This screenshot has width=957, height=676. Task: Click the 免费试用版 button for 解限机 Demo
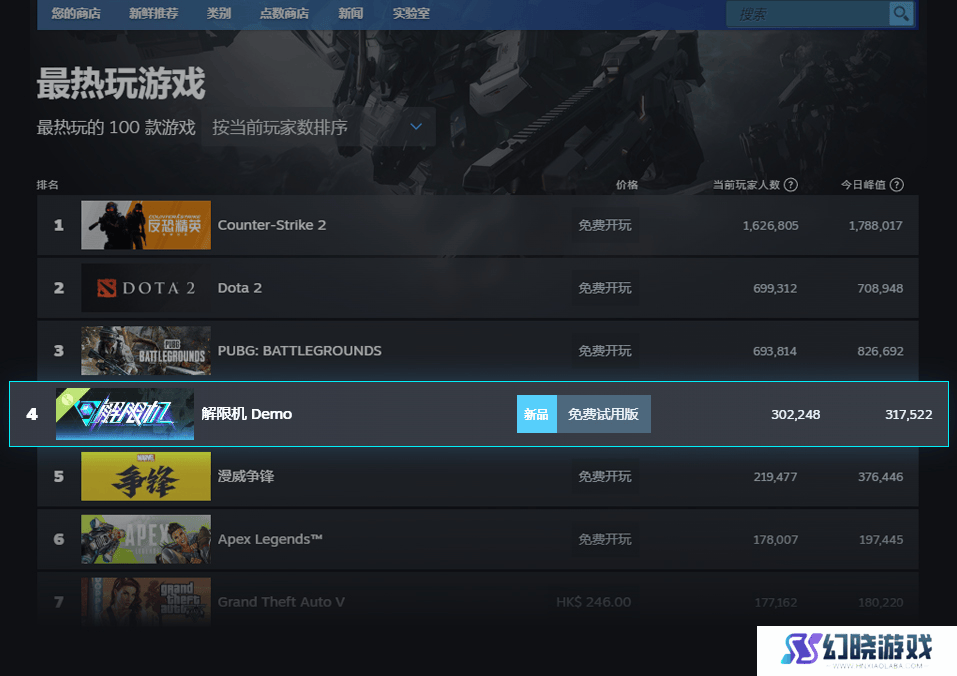[604, 414]
